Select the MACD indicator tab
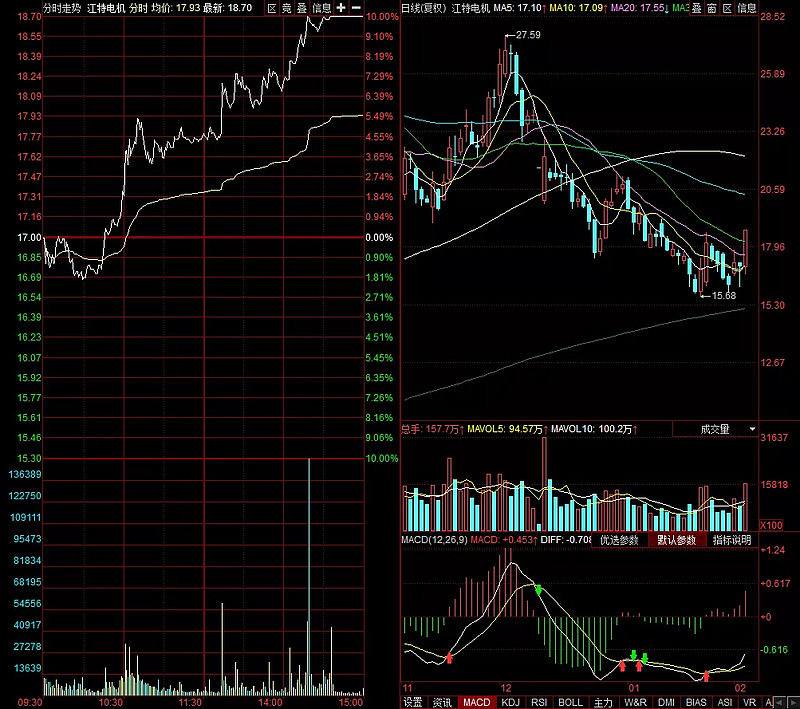 (x=476, y=702)
